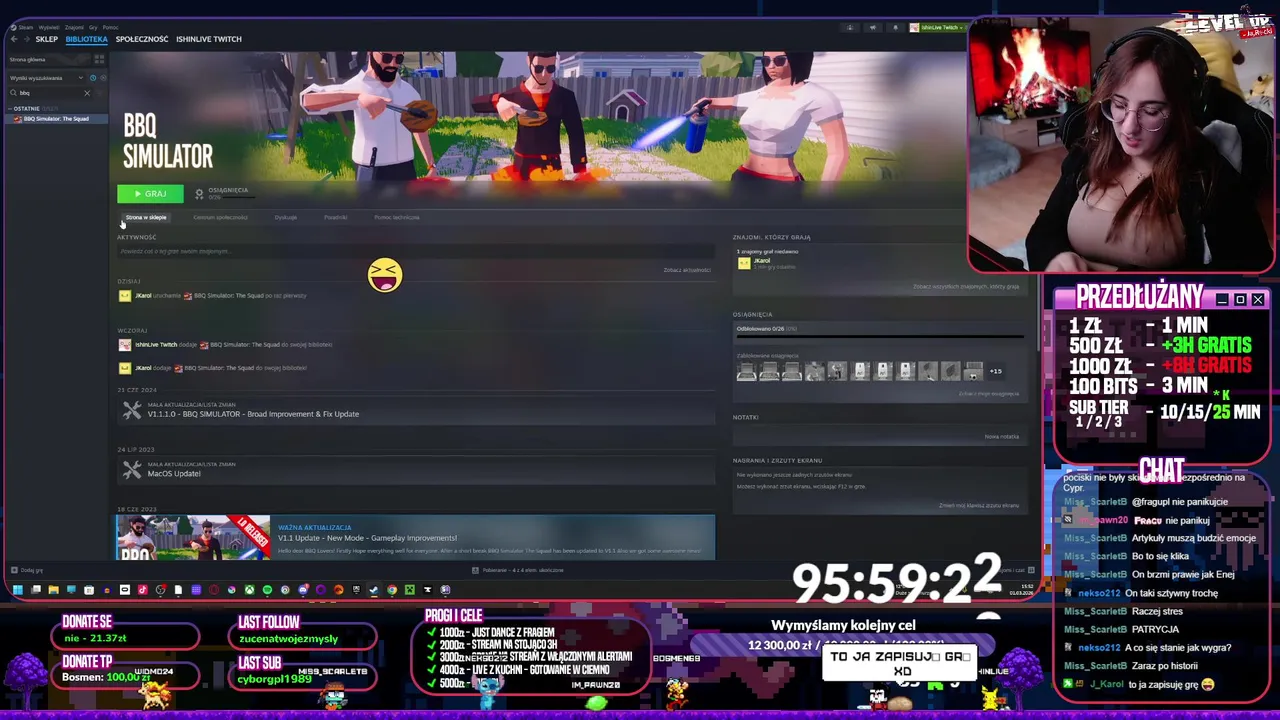Click the wrench icon beside V1.1.1.0 update
Image resolution: width=1280 pixels, height=720 pixels.
pos(132,409)
